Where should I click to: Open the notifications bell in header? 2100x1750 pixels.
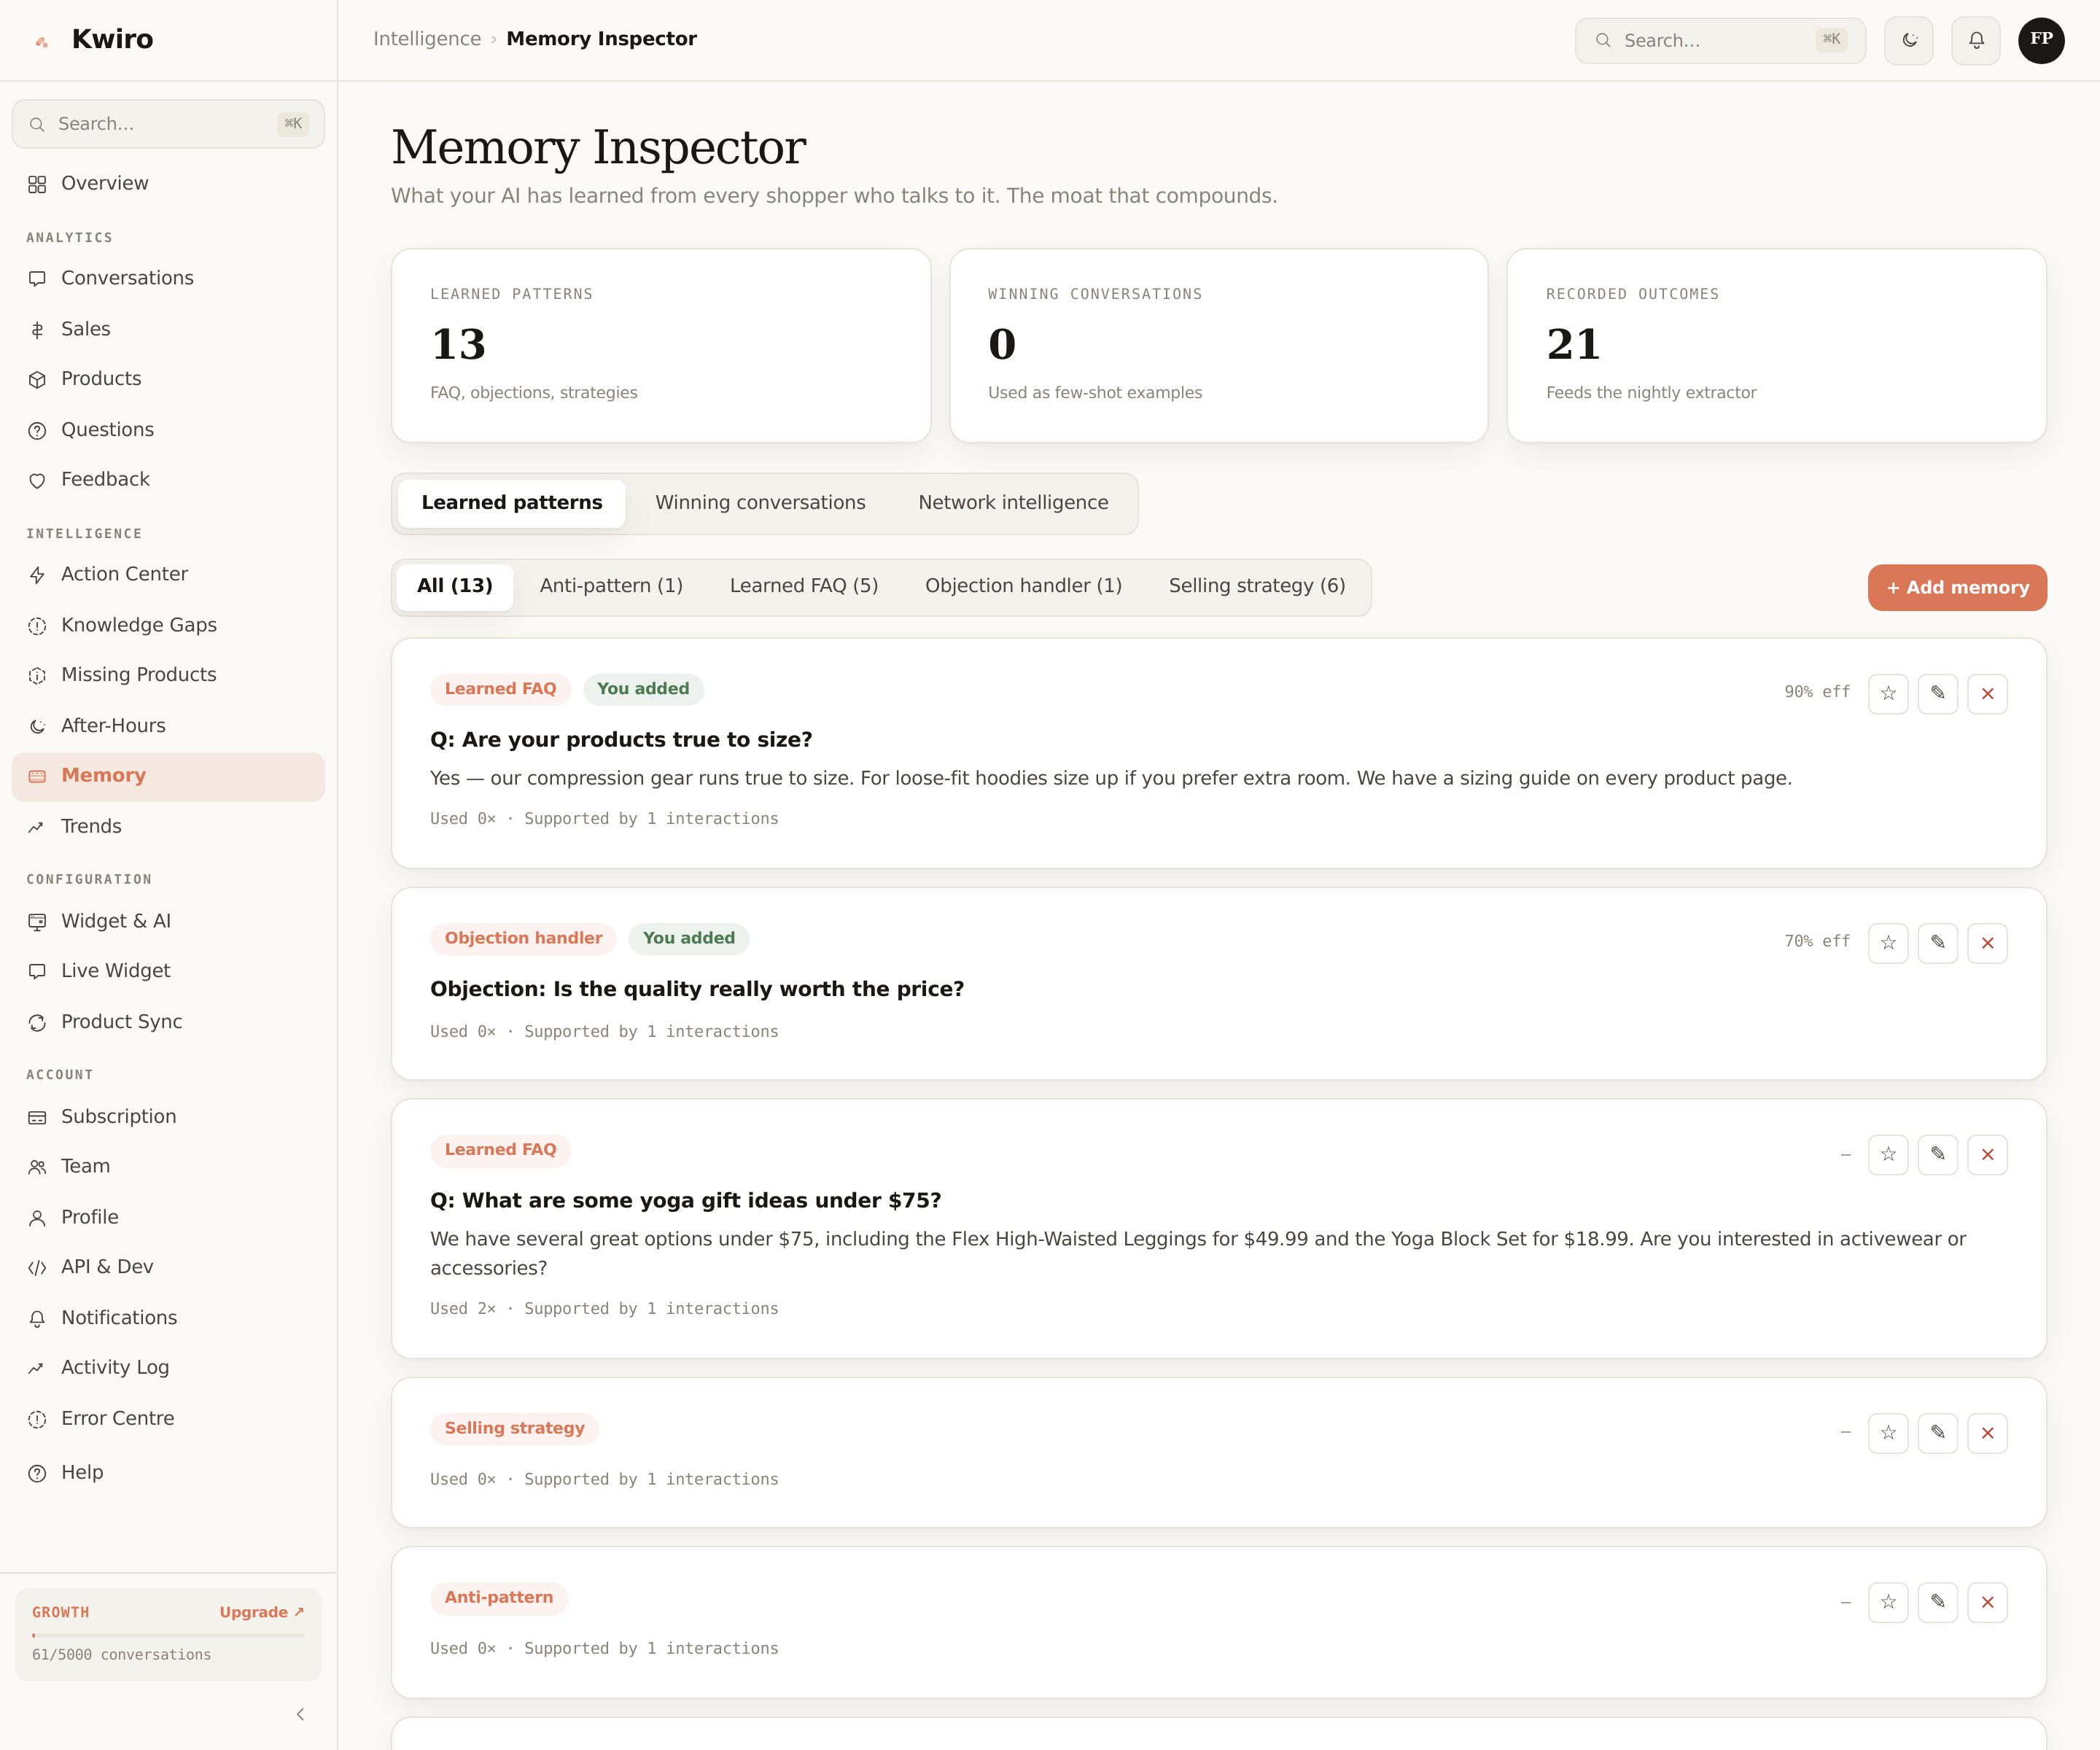(1975, 41)
